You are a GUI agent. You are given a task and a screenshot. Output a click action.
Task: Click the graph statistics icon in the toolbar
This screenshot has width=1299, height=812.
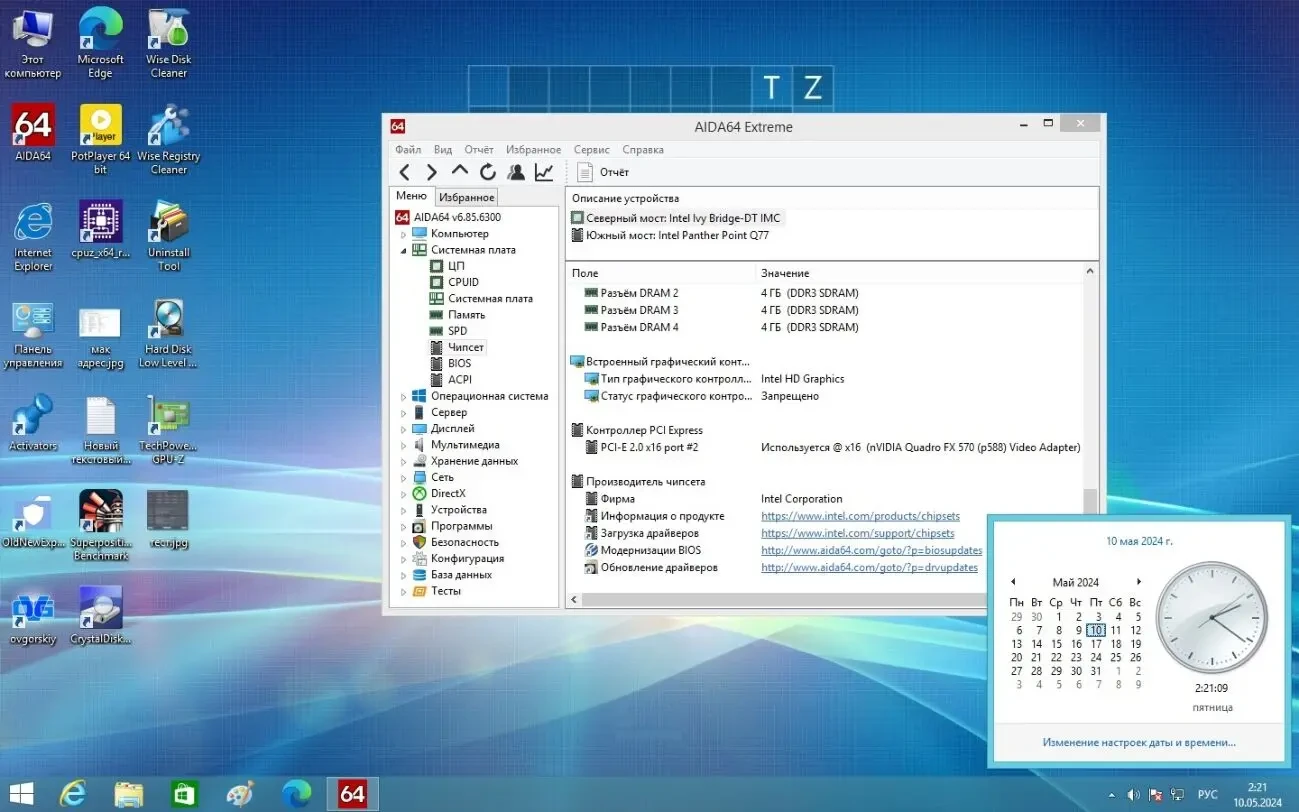pos(543,171)
